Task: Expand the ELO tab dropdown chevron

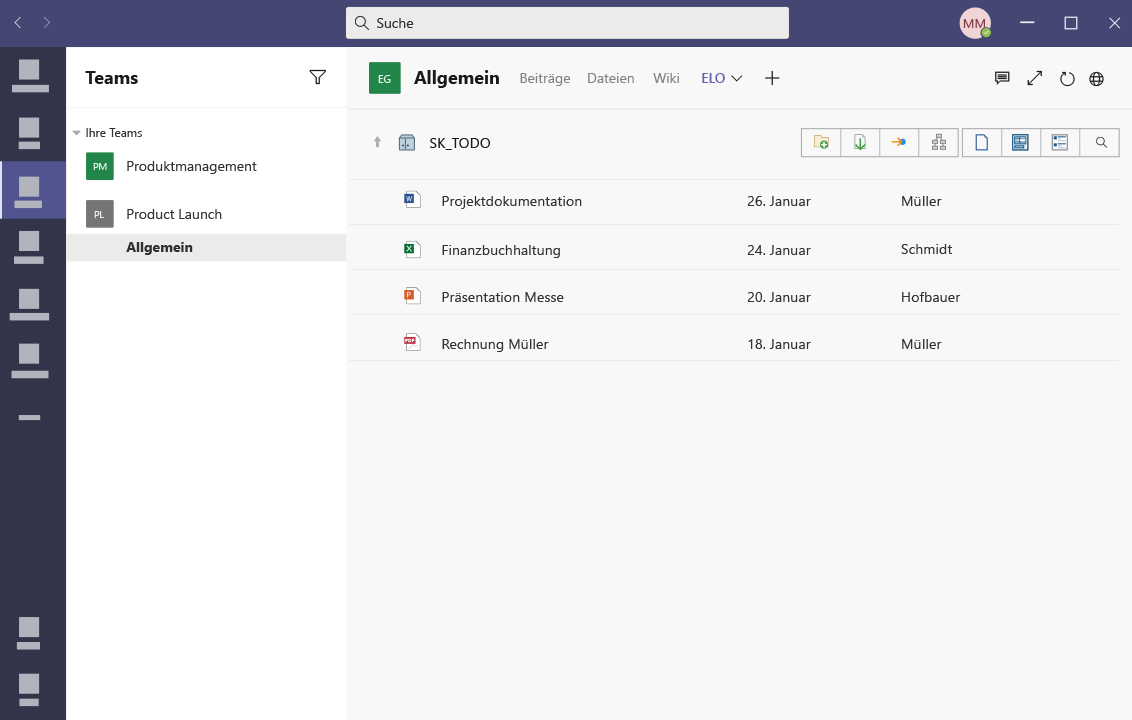Action: [736, 78]
